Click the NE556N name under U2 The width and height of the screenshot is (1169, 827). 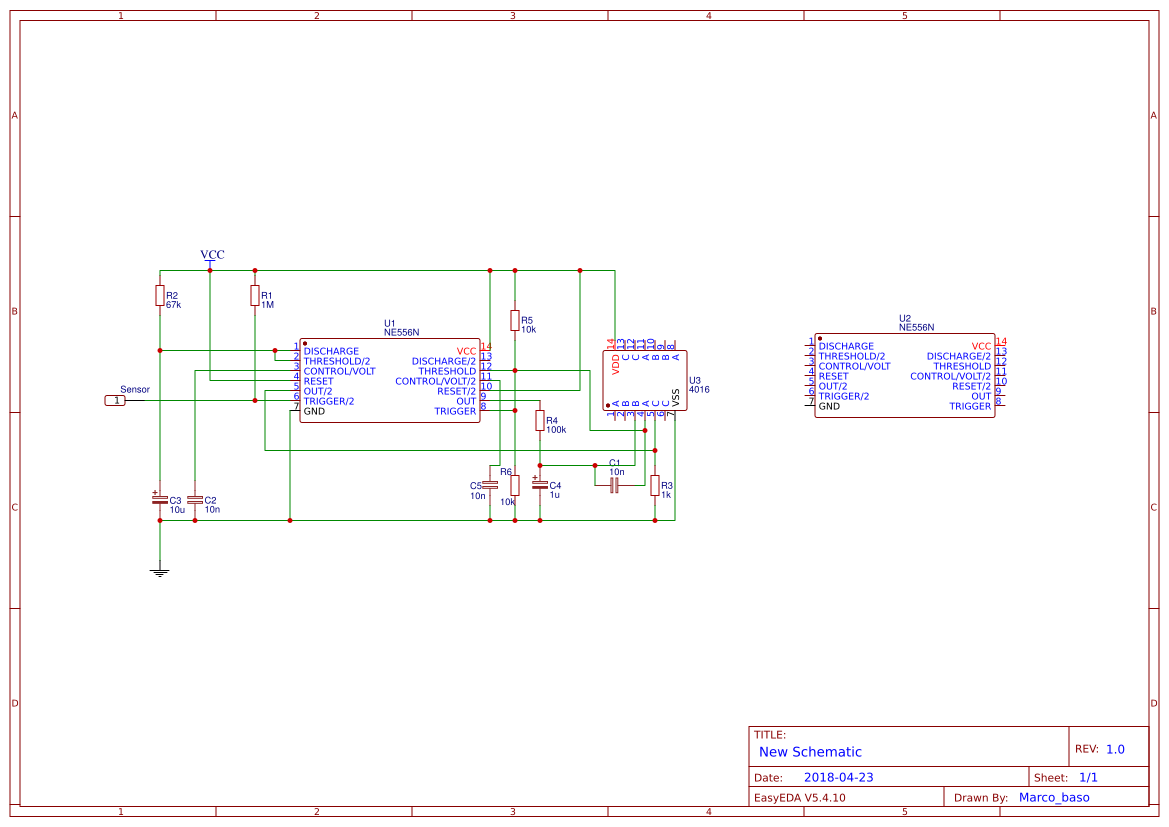916,327
